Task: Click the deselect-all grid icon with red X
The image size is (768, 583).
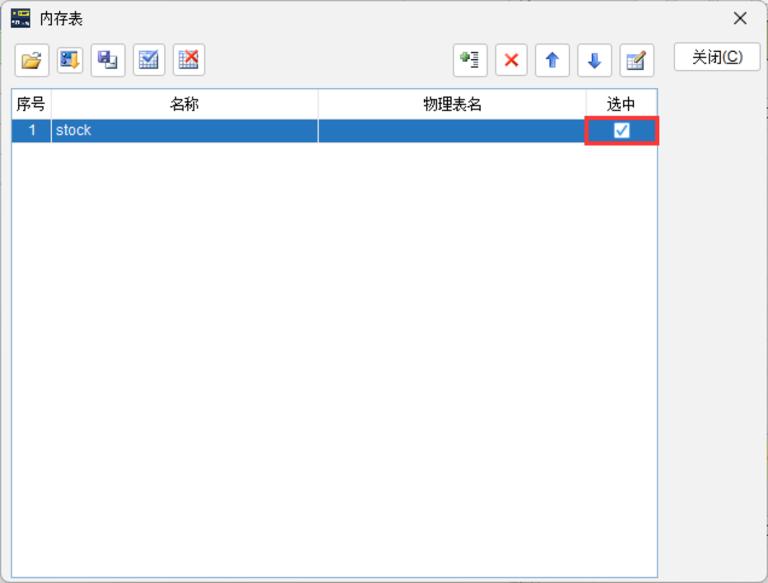Action: [x=189, y=60]
